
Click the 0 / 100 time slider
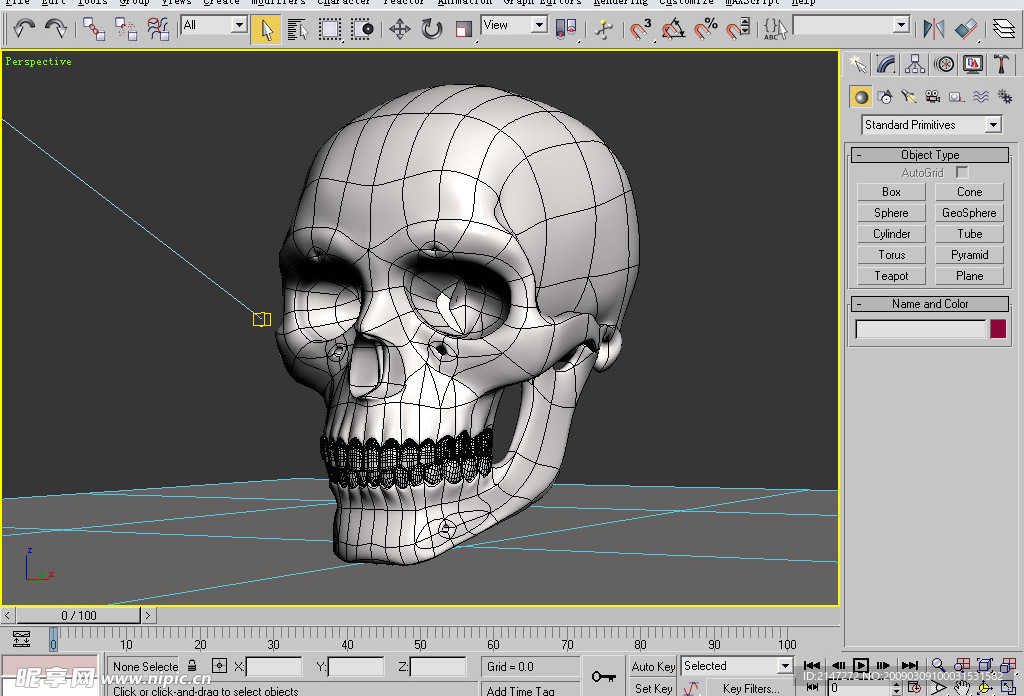pos(78,615)
